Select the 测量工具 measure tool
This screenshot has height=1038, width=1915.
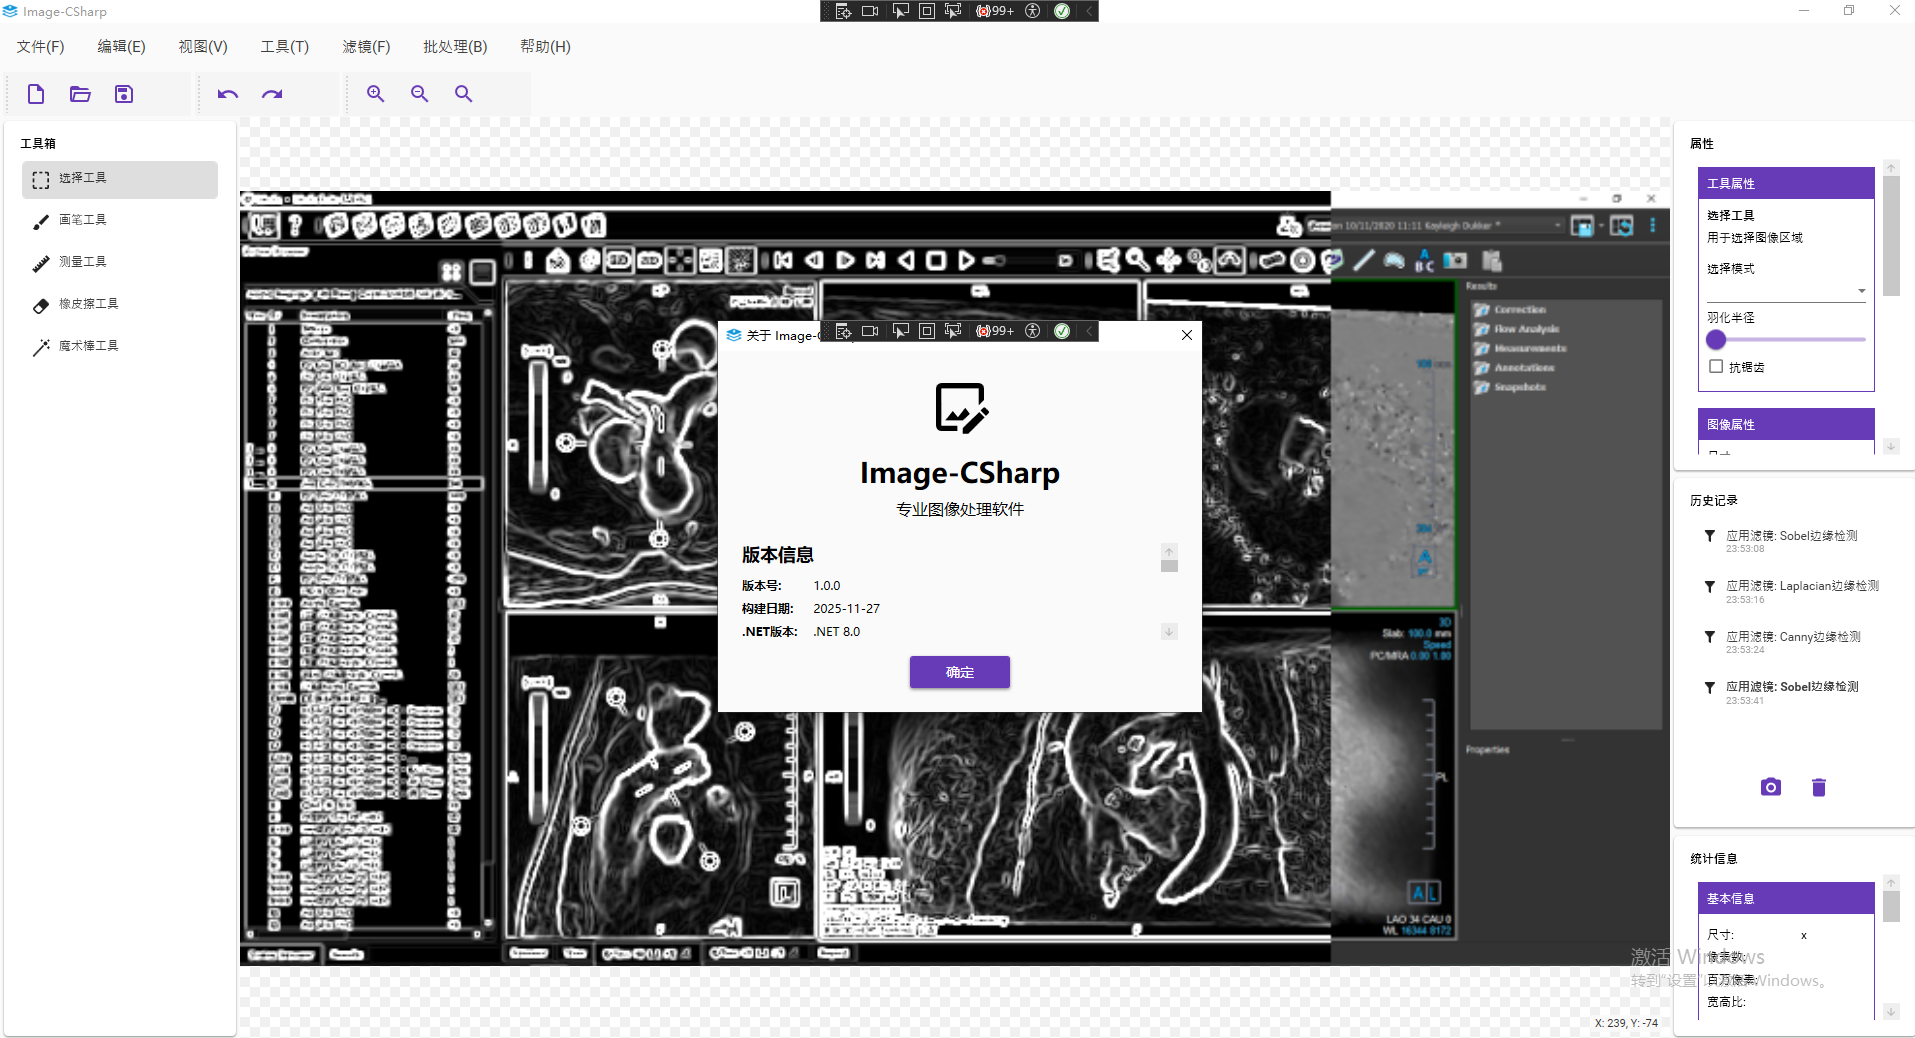pyautogui.click(x=120, y=263)
